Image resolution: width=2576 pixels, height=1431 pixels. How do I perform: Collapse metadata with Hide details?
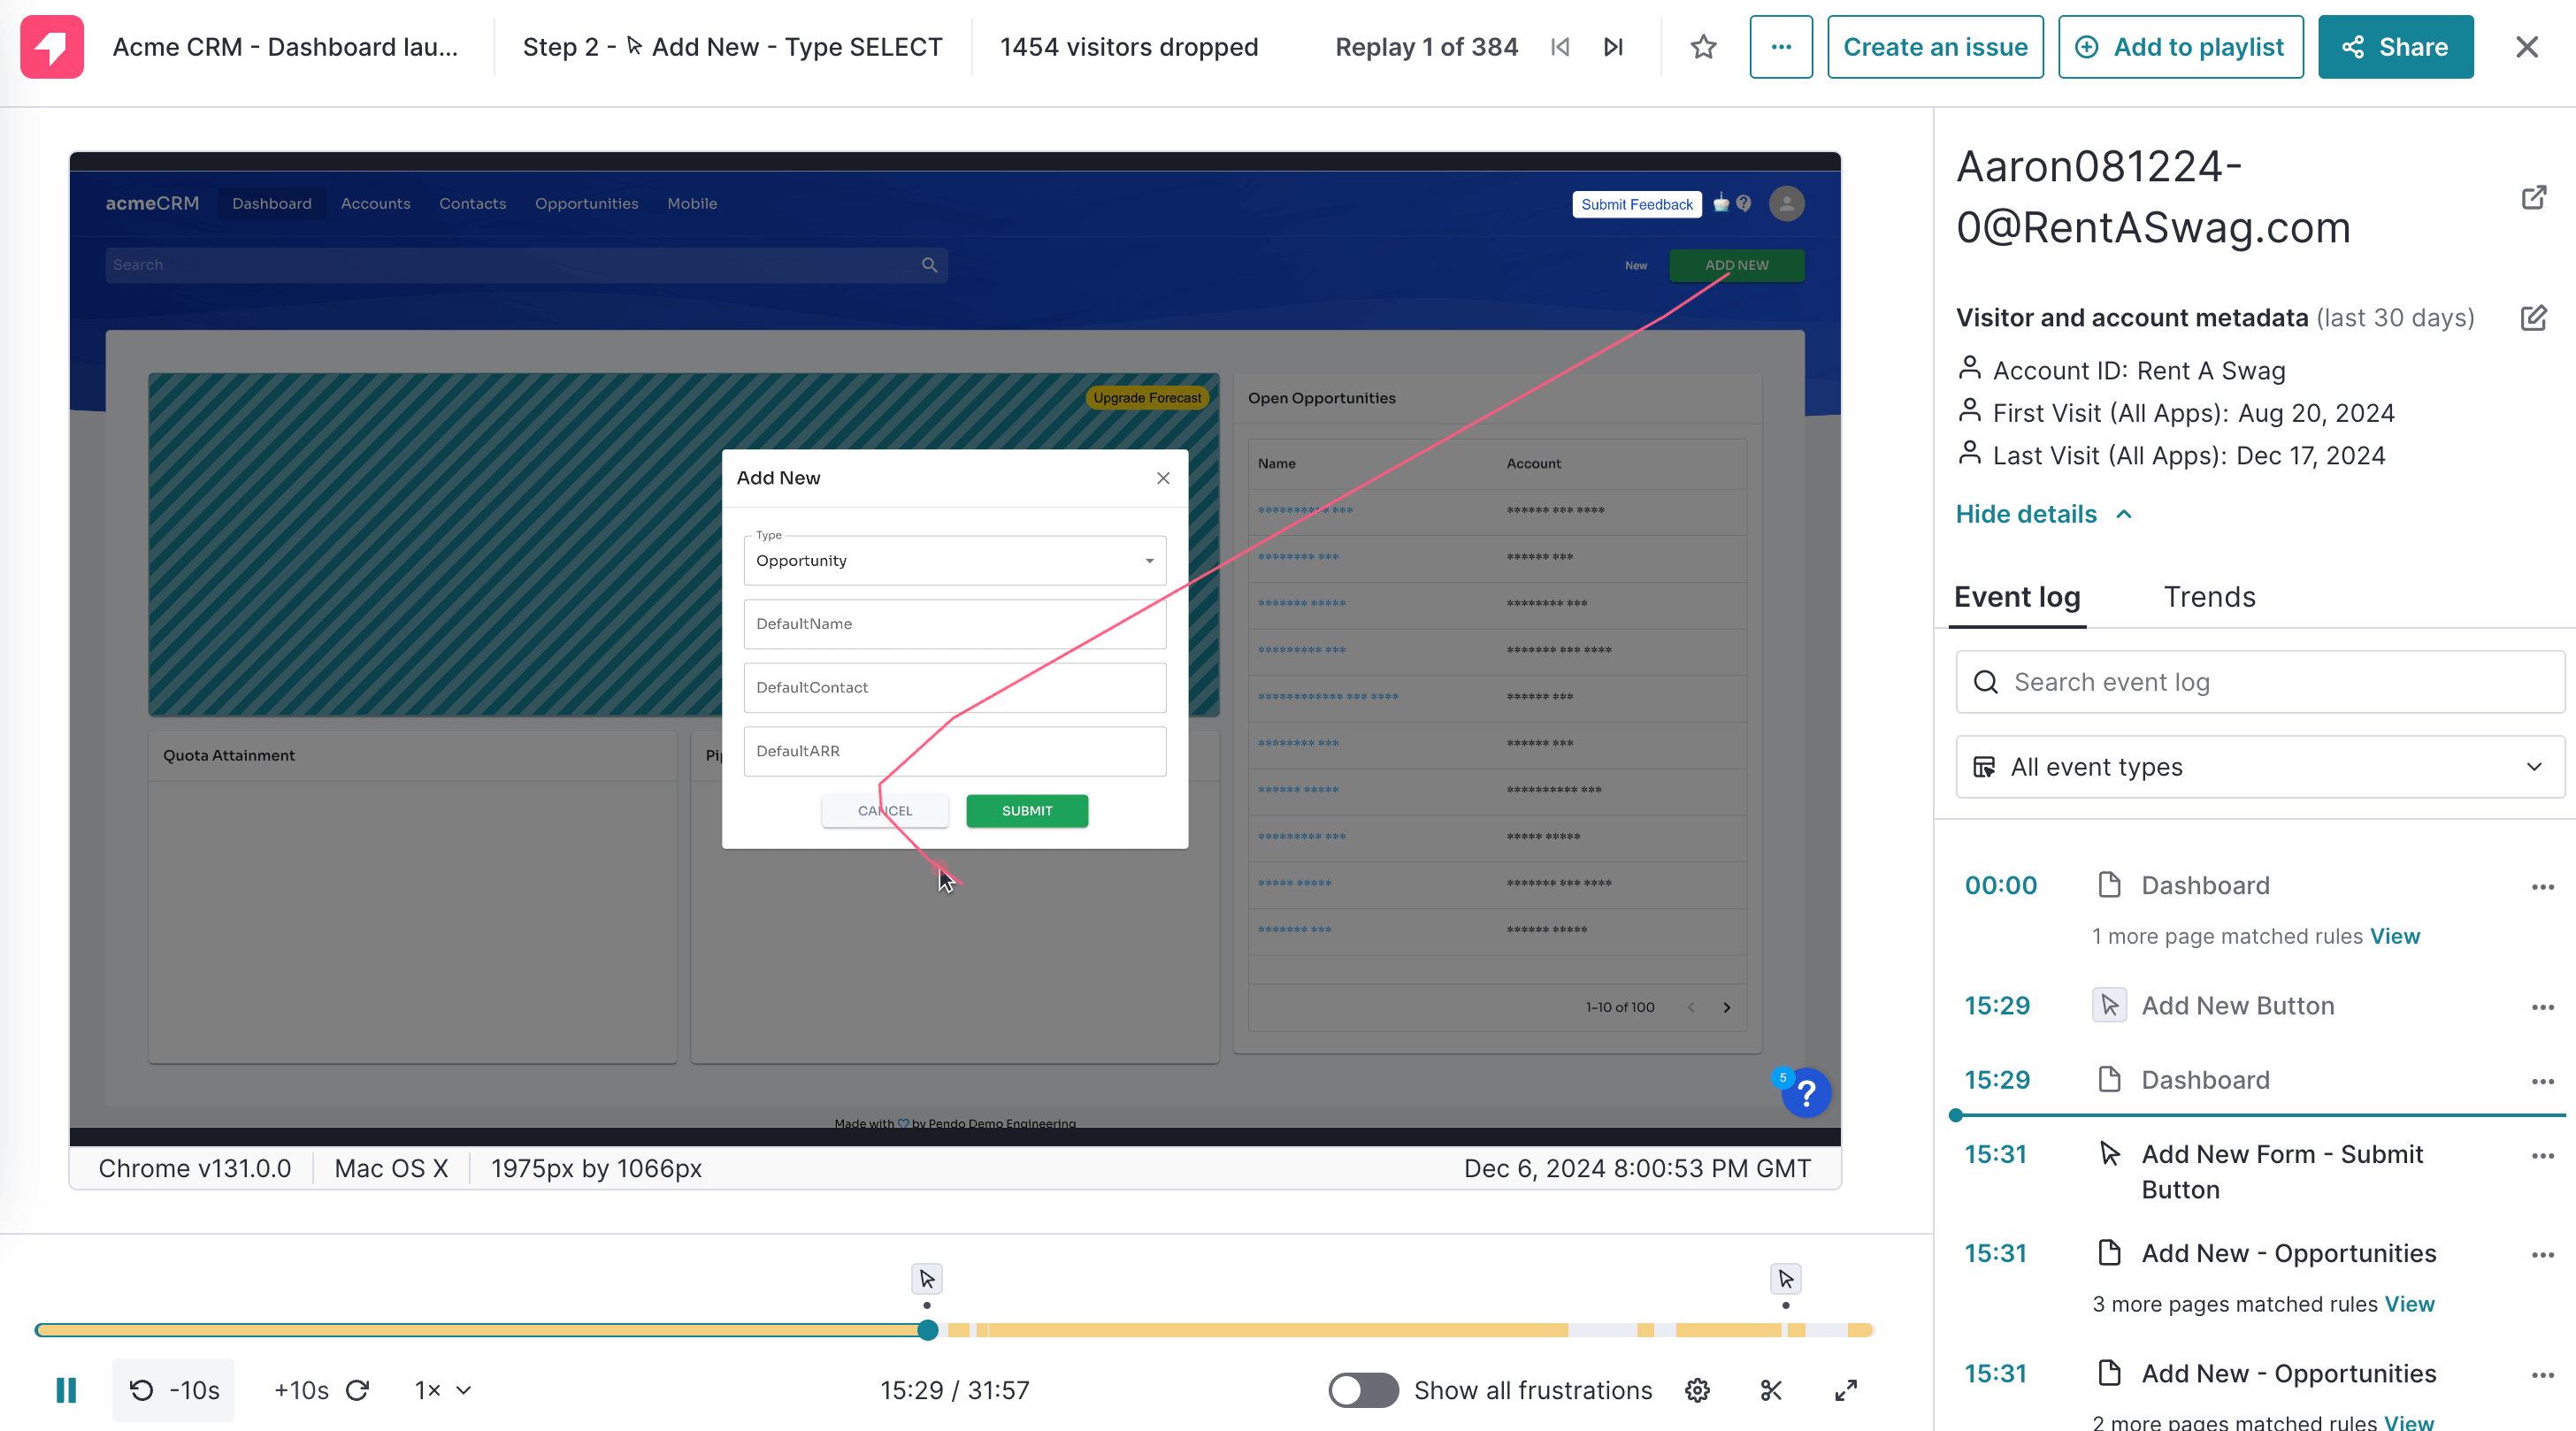pos(2043,514)
